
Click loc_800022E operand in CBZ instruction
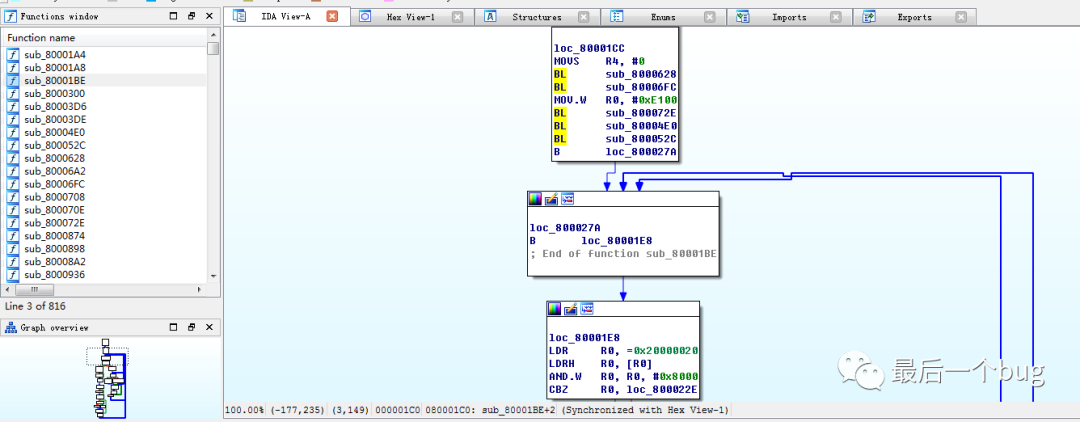pyautogui.click(x=663, y=389)
